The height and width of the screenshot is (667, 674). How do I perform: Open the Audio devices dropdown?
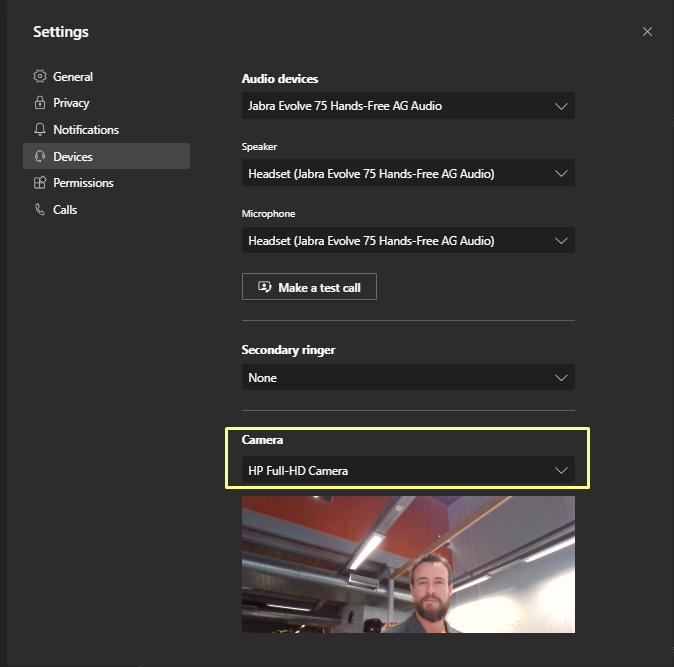coord(408,106)
